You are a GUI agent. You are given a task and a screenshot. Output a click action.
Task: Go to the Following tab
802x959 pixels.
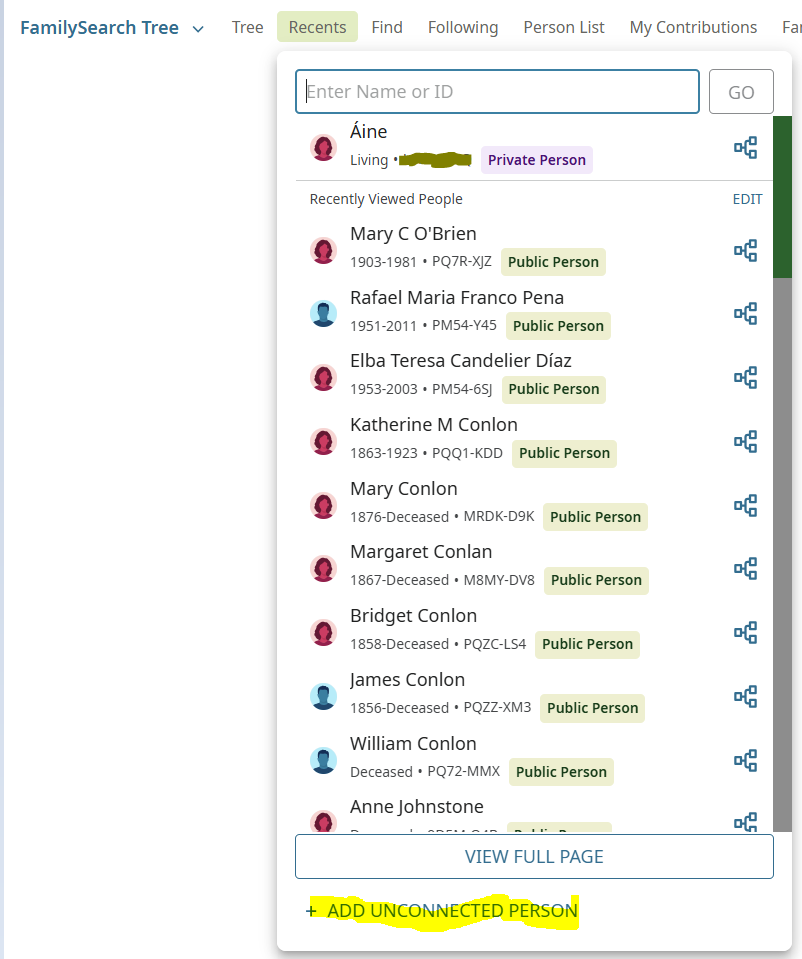(x=462, y=27)
